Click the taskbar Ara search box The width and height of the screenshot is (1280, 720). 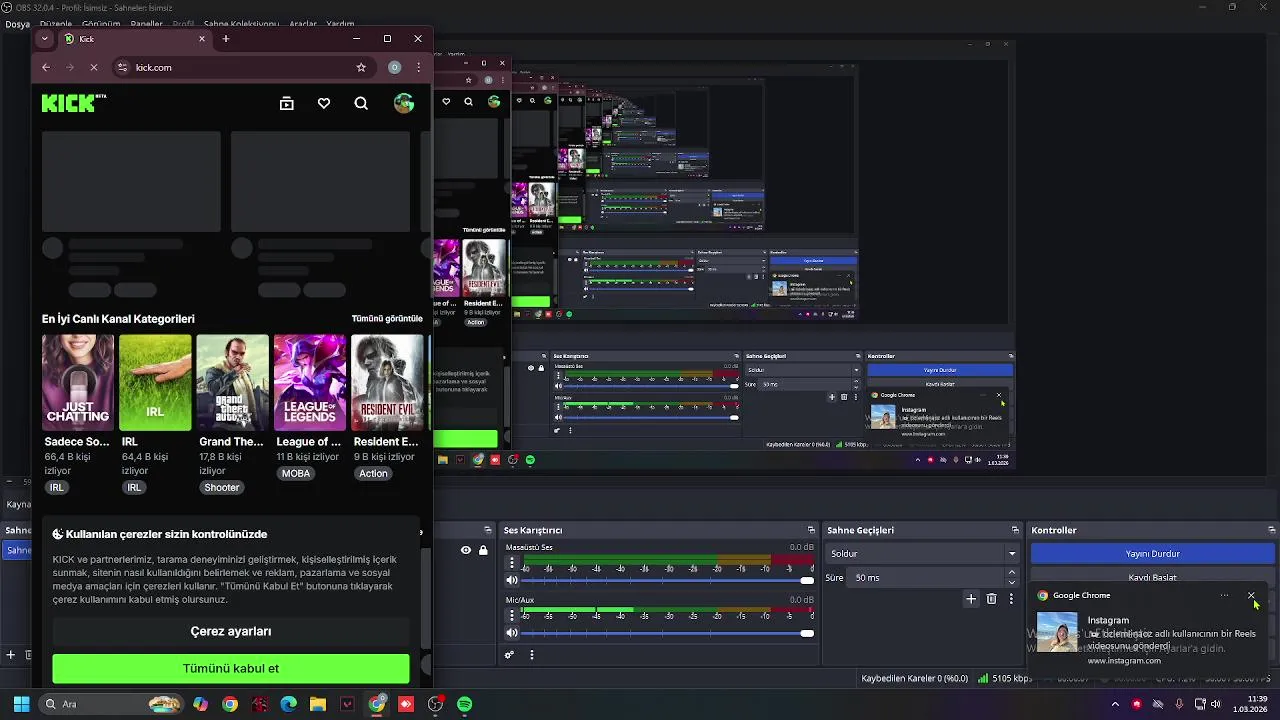pos(110,704)
